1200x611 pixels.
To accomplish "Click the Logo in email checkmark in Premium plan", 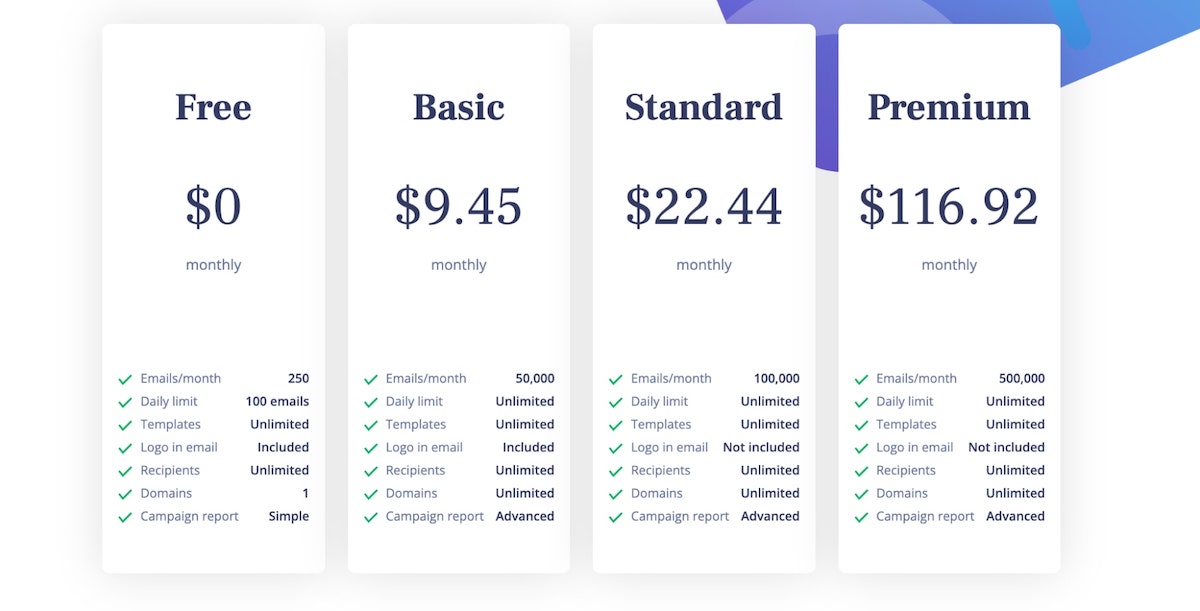I will [x=861, y=449].
